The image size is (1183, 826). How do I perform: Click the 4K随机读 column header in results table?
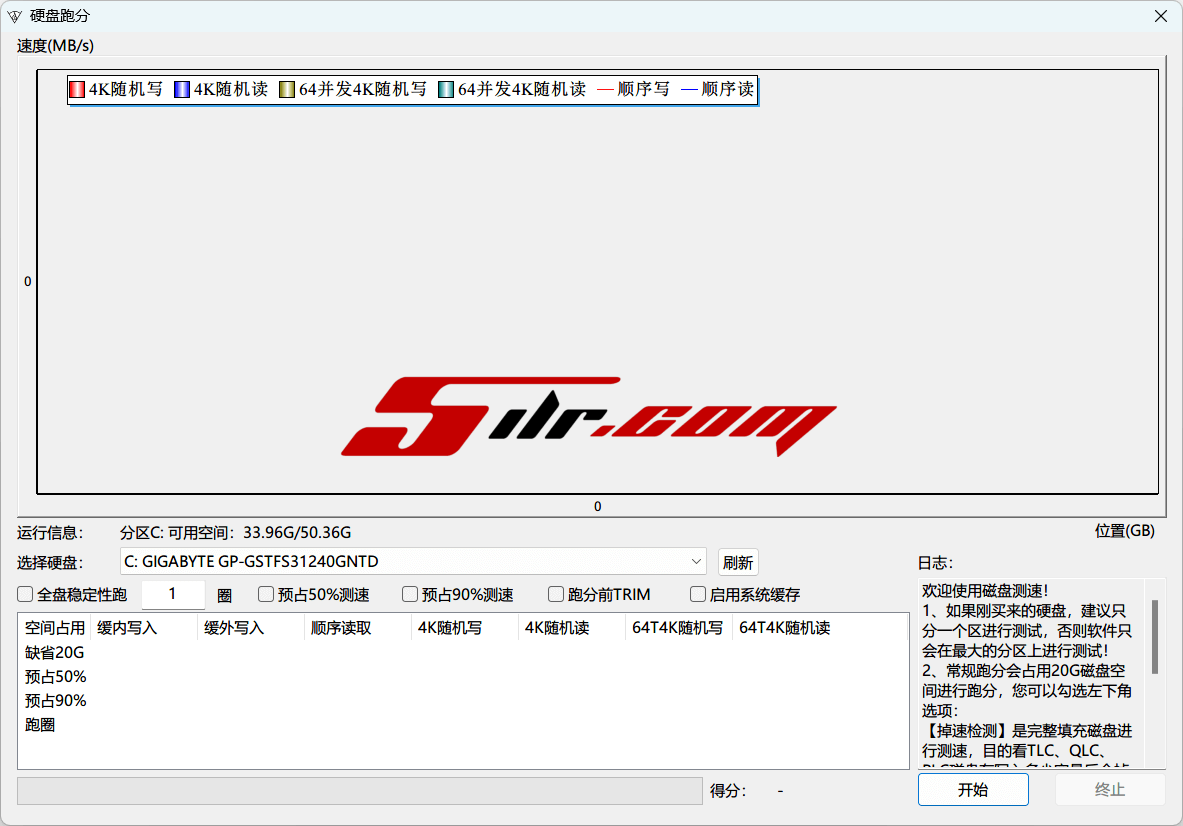(x=573, y=628)
